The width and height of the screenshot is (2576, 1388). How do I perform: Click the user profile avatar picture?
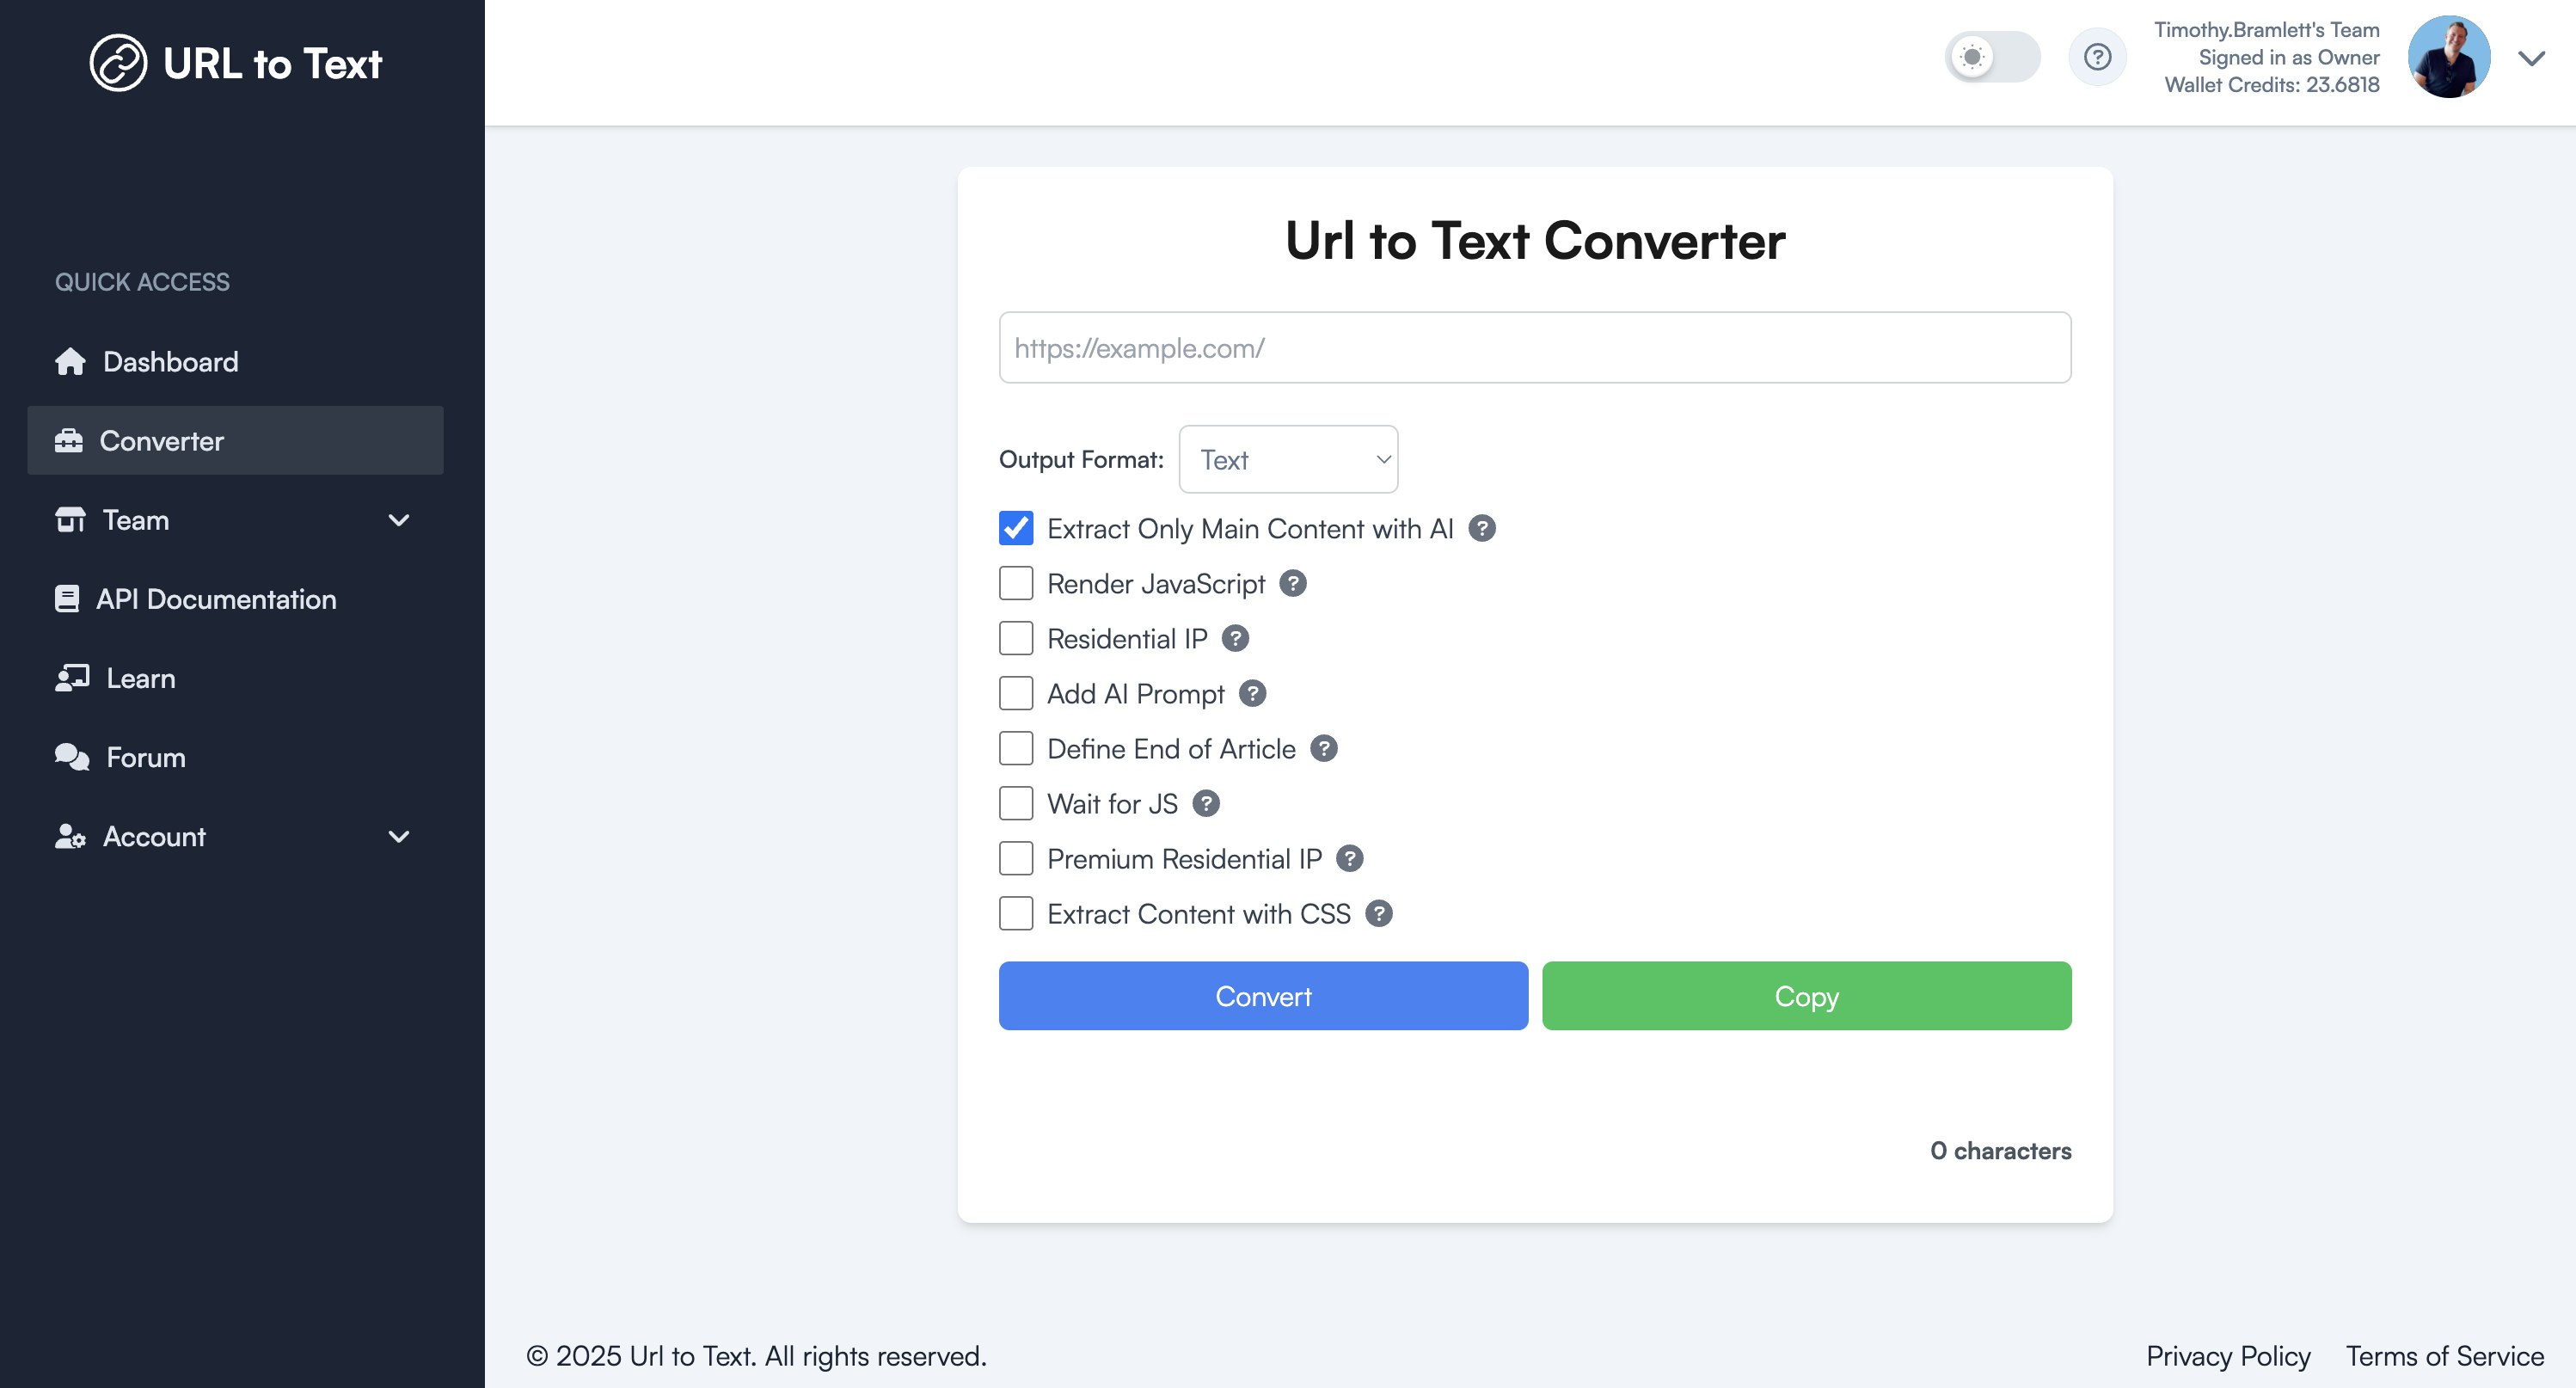point(2448,57)
